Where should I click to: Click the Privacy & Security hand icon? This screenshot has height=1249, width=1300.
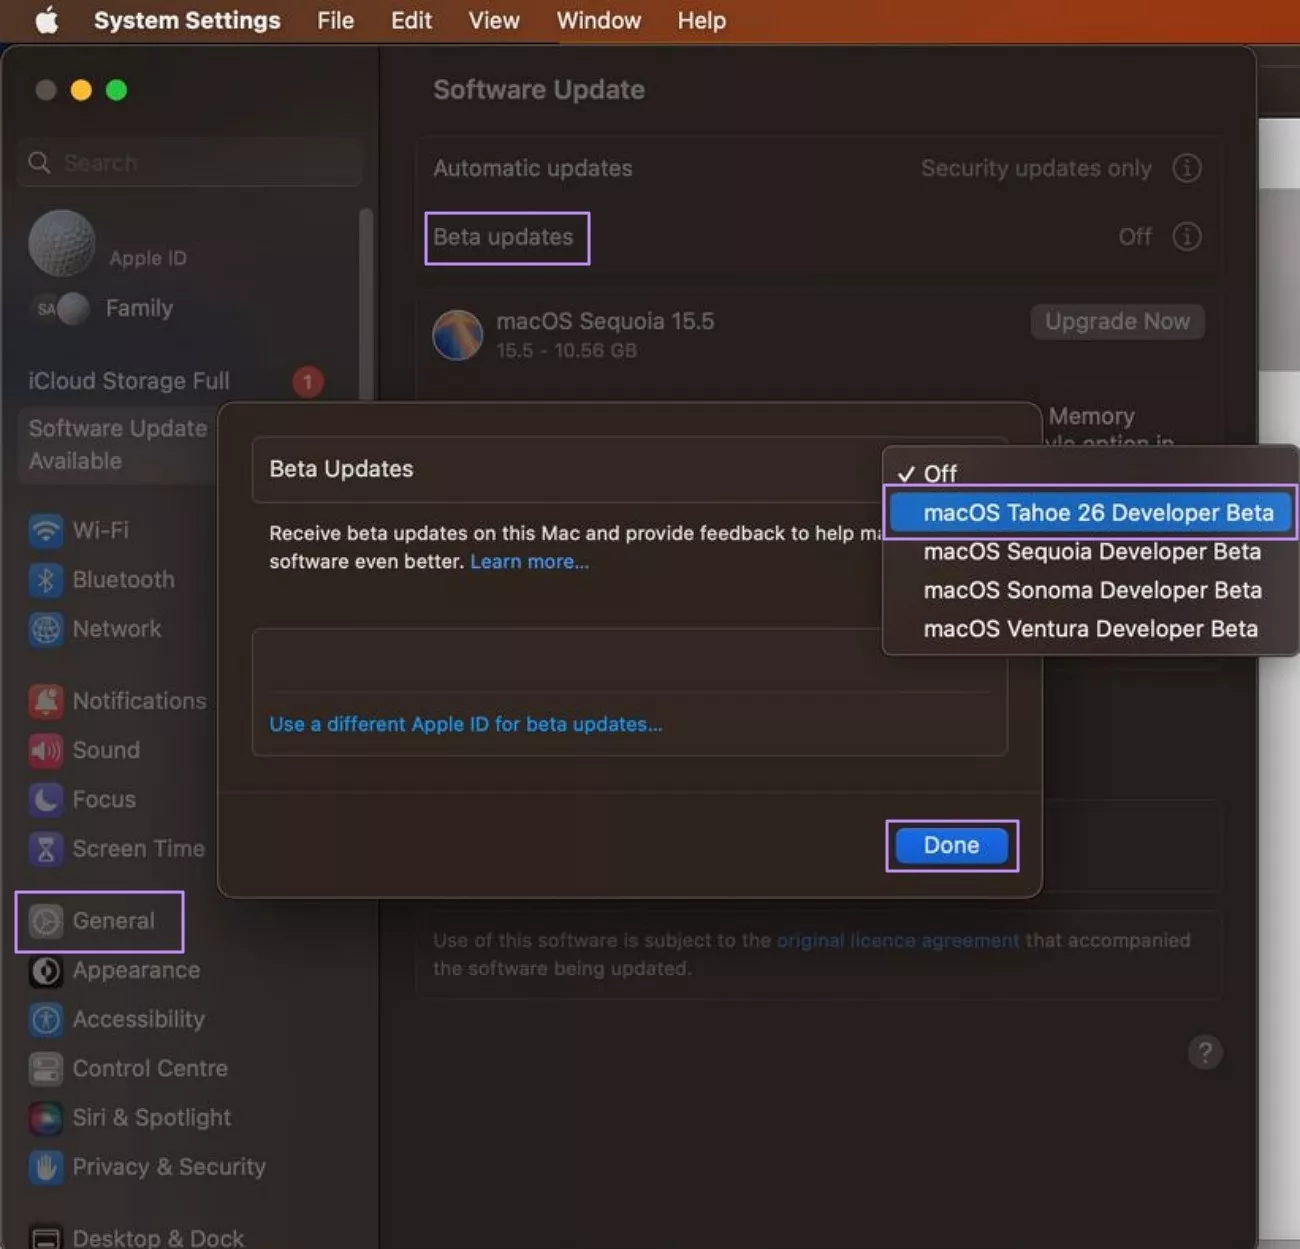tap(46, 1167)
